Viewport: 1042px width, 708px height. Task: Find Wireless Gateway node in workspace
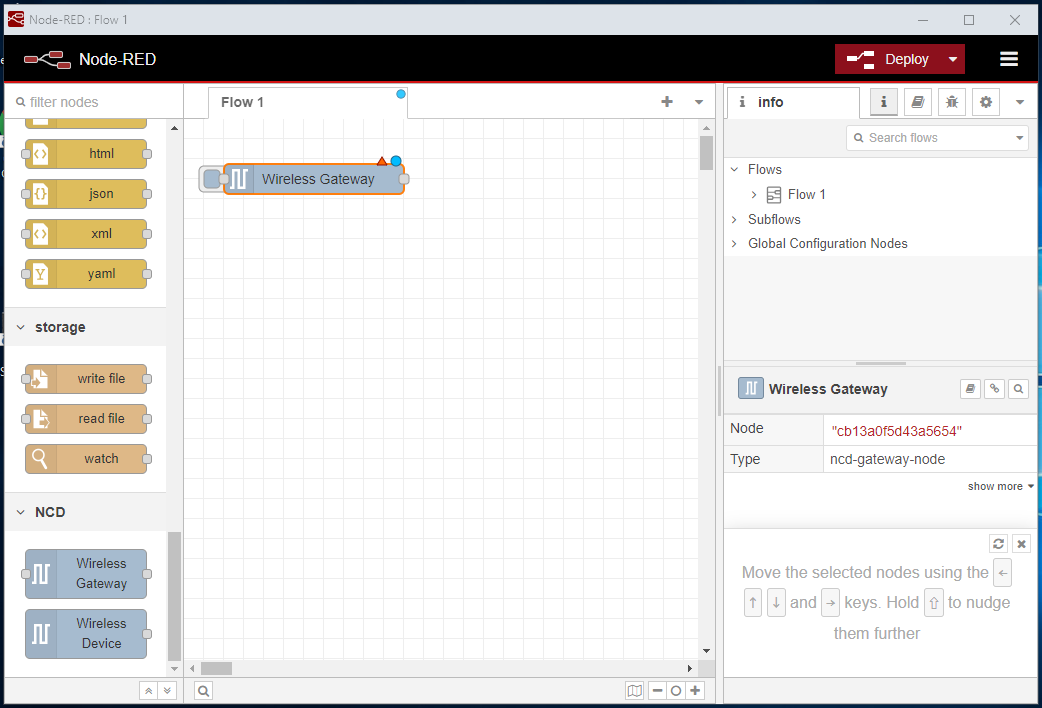point(1018,389)
